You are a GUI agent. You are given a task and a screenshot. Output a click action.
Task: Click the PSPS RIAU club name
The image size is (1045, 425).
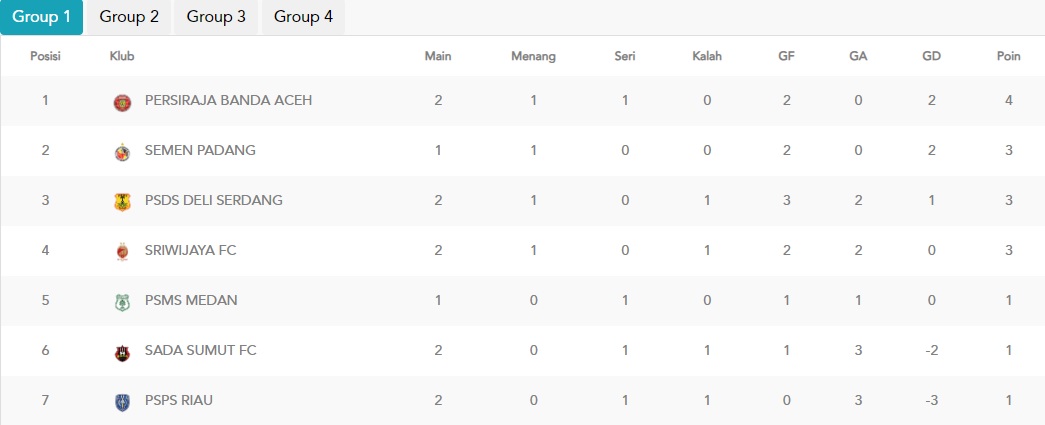[x=179, y=400]
